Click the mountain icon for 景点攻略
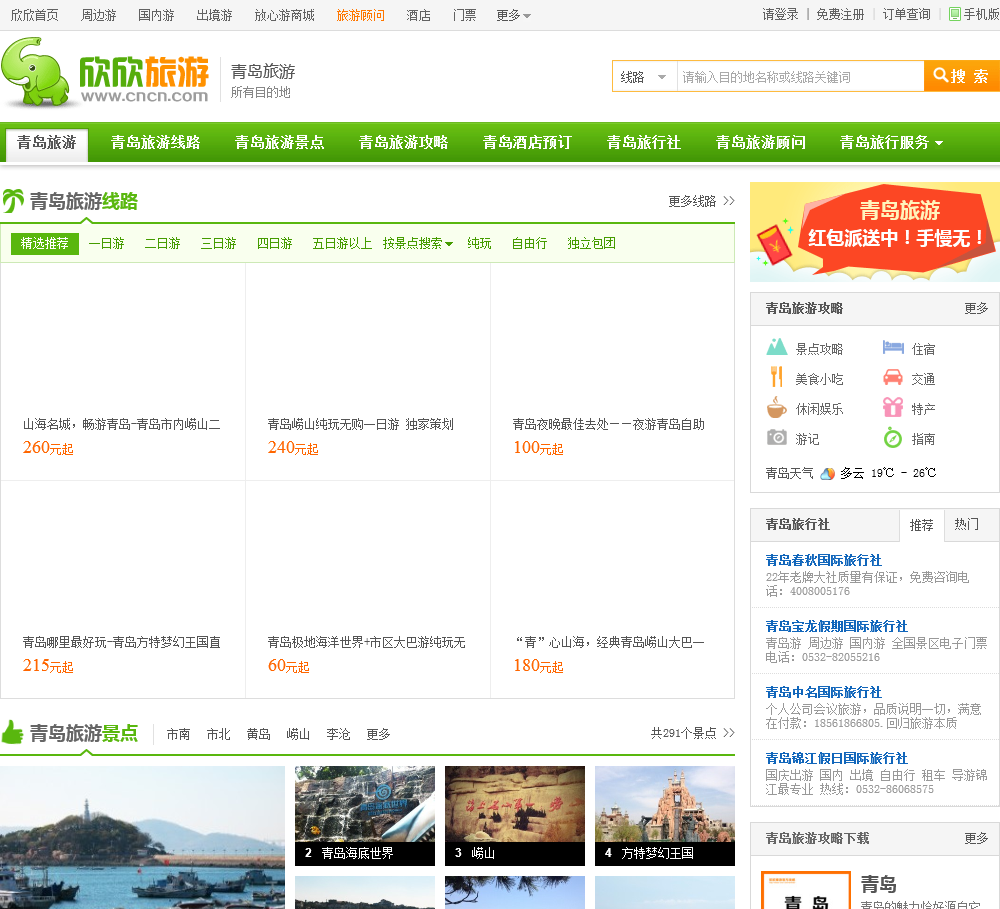This screenshot has width=1000, height=909. tap(777, 348)
